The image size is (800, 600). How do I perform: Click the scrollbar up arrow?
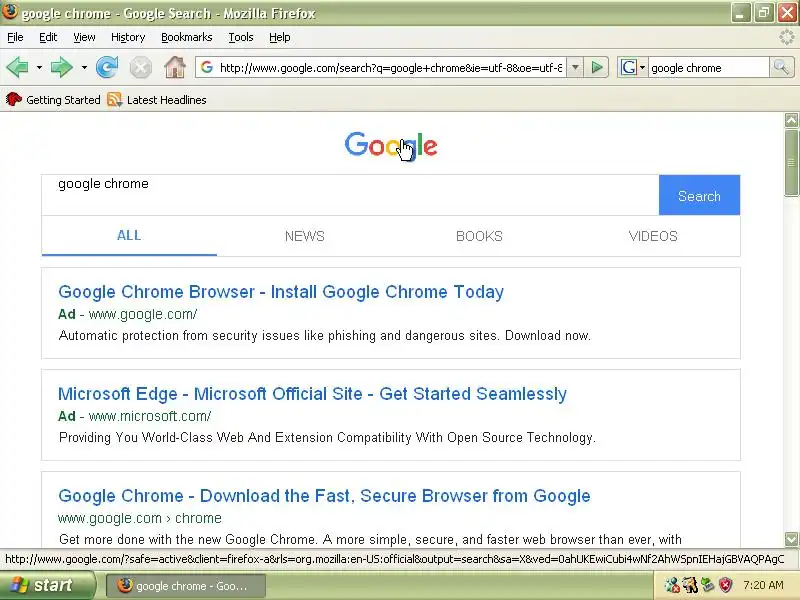(x=791, y=120)
